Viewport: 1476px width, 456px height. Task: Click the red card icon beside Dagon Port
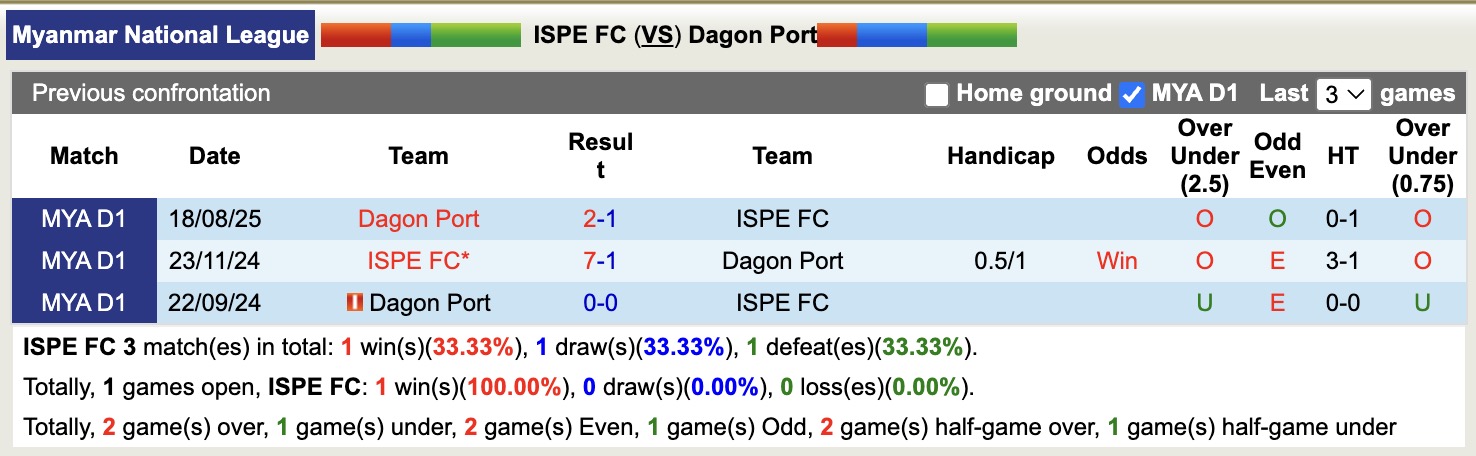[x=353, y=302]
